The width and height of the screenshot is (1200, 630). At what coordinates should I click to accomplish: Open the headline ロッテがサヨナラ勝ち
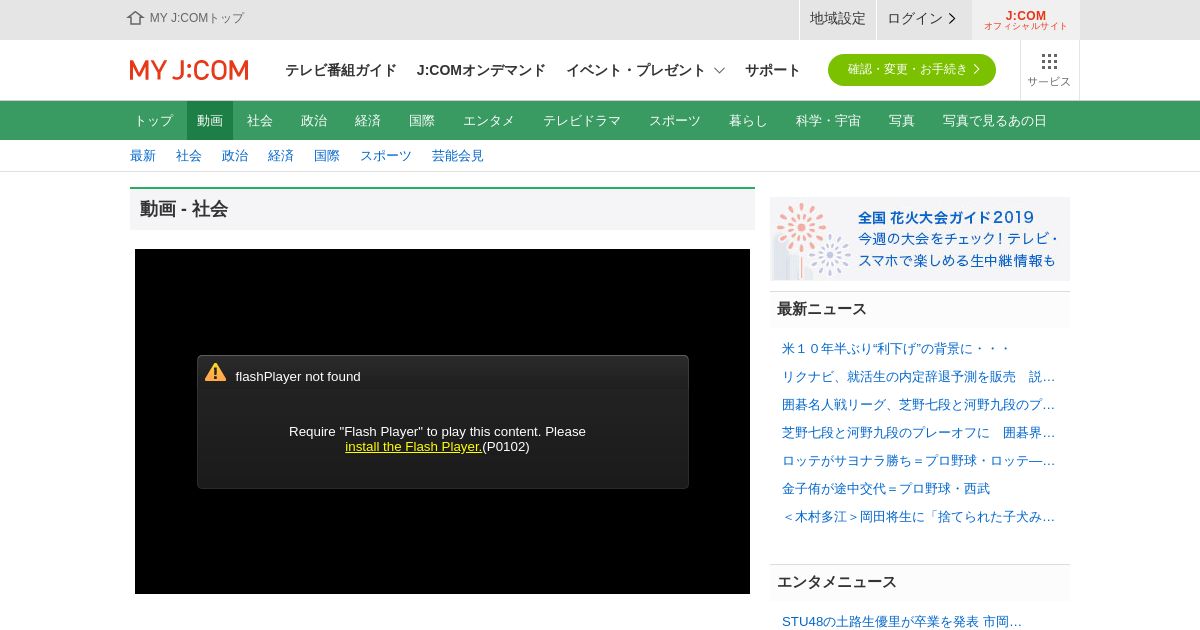(x=918, y=461)
